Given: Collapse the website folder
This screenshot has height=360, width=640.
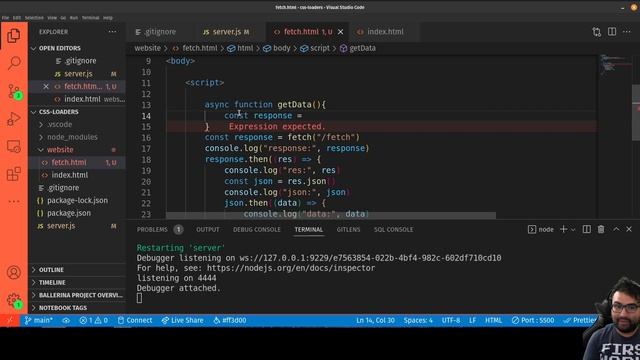Looking at the screenshot, I should (x=60, y=150).
